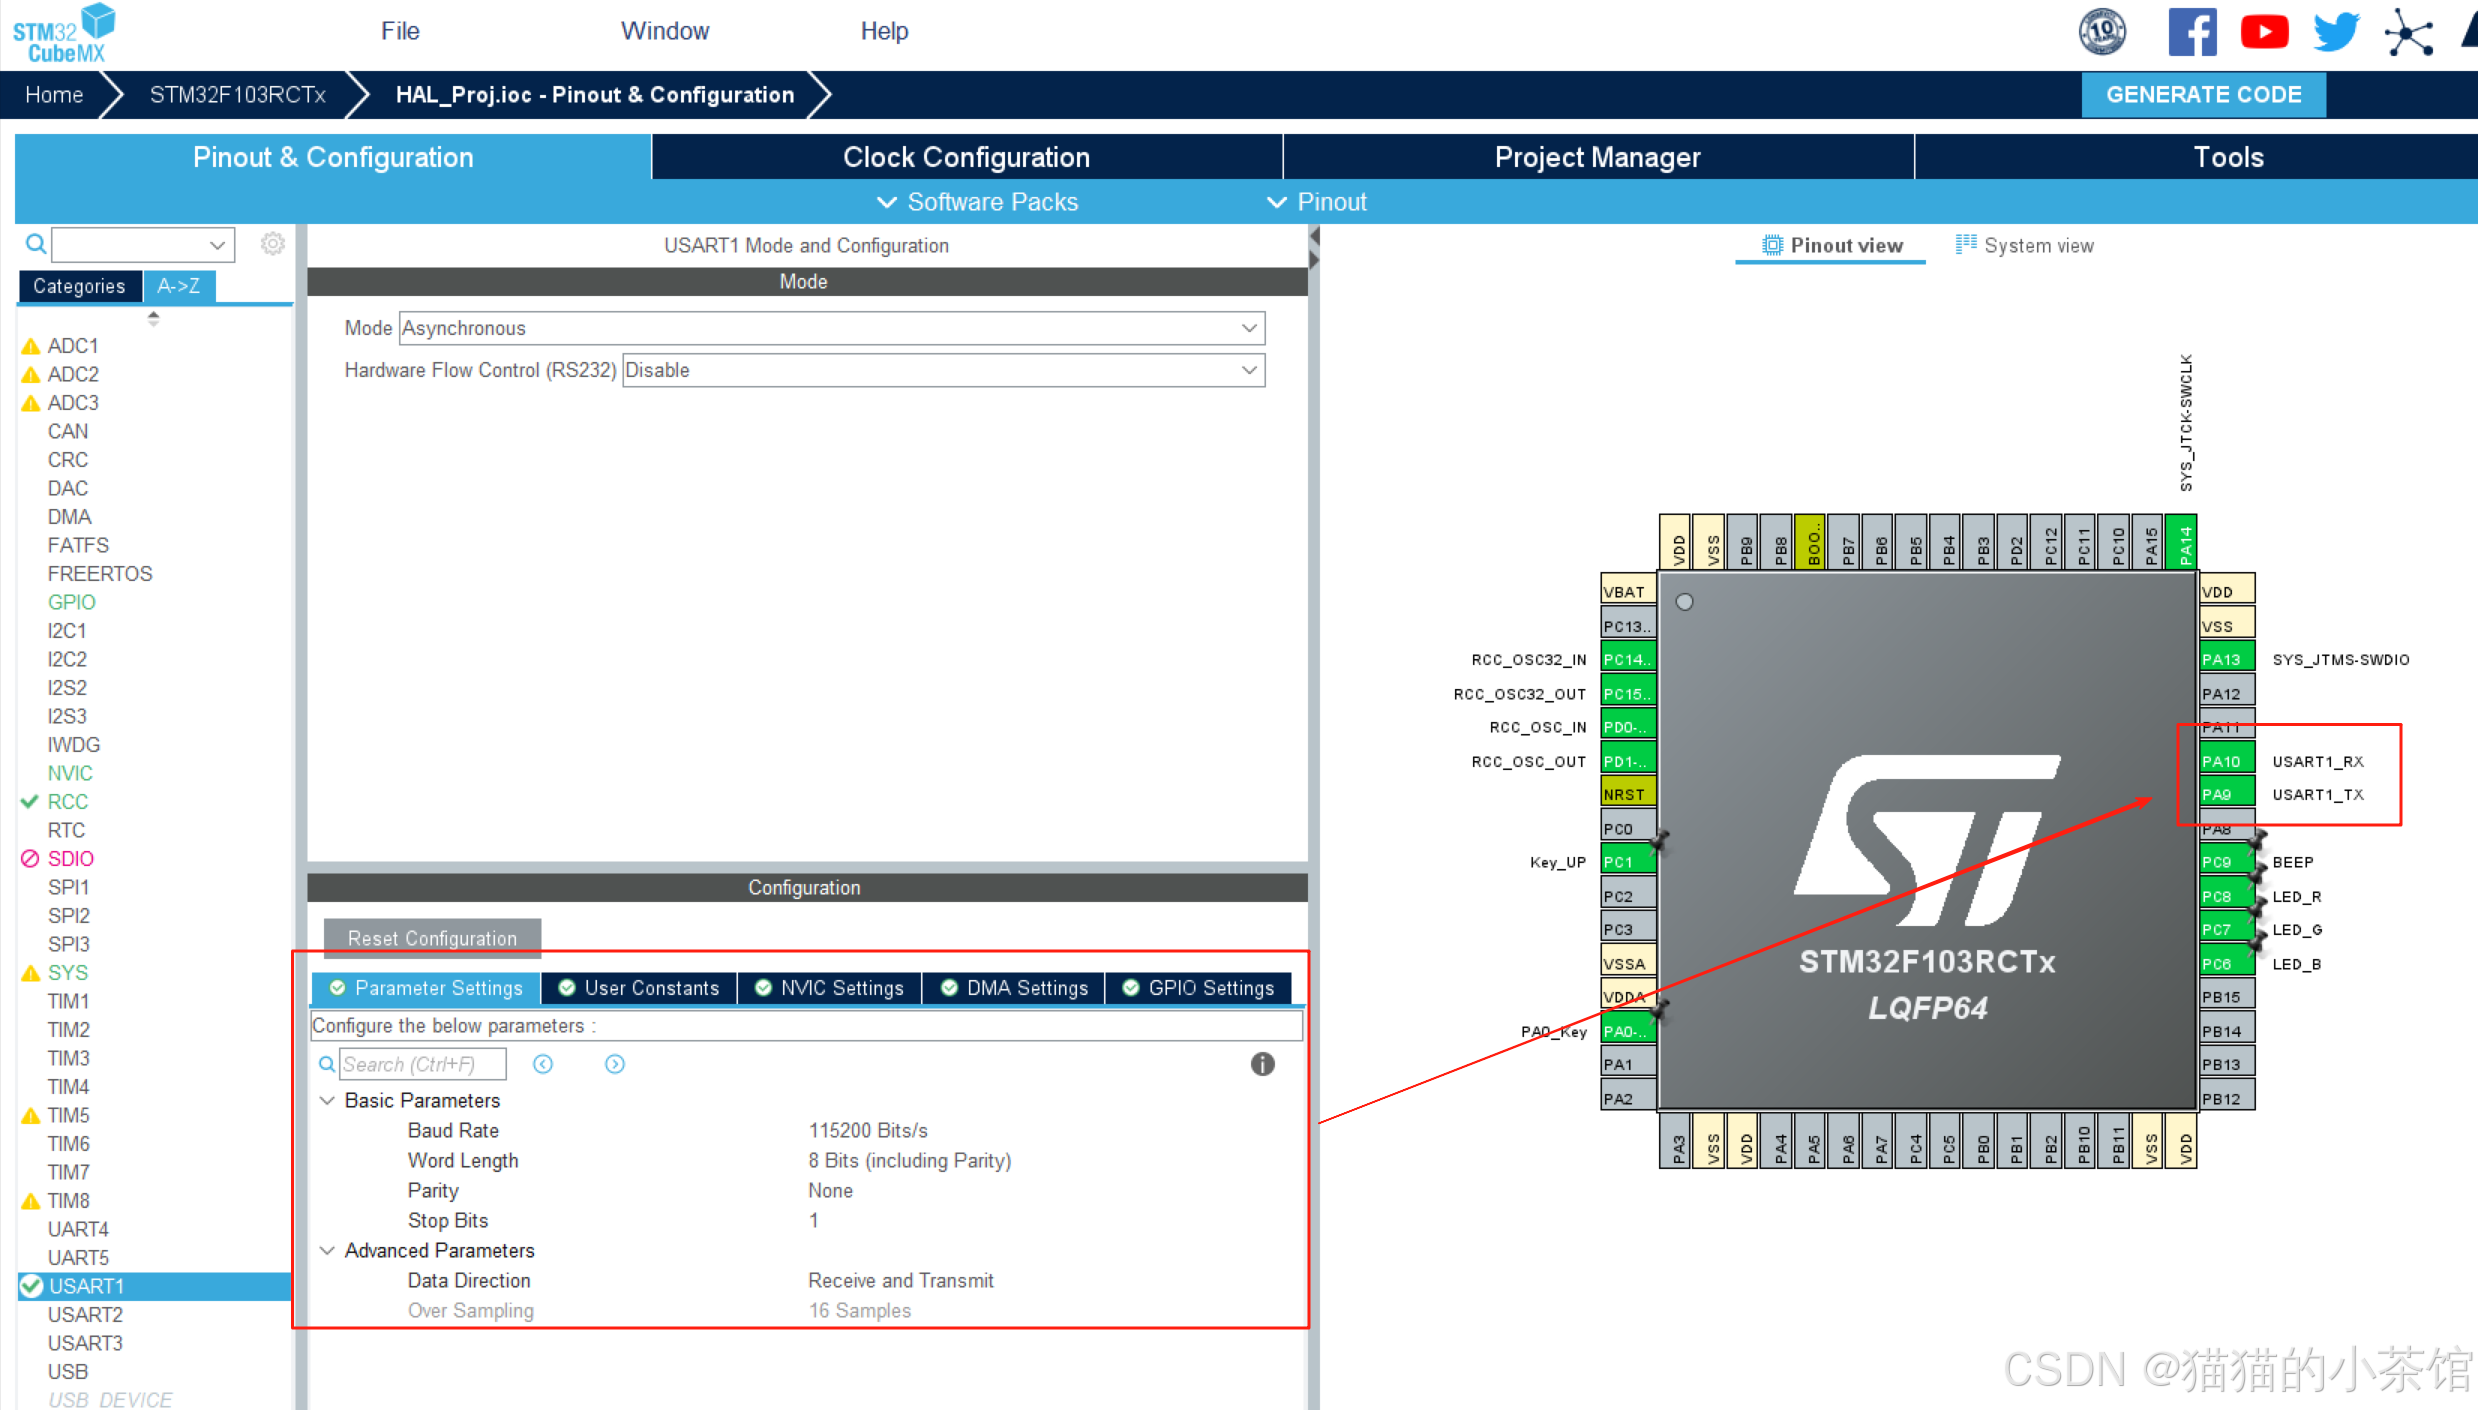Viewport: 2478px width, 1410px height.
Task: Click the peripheral search magnifier icon
Action: [x=35, y=244]
